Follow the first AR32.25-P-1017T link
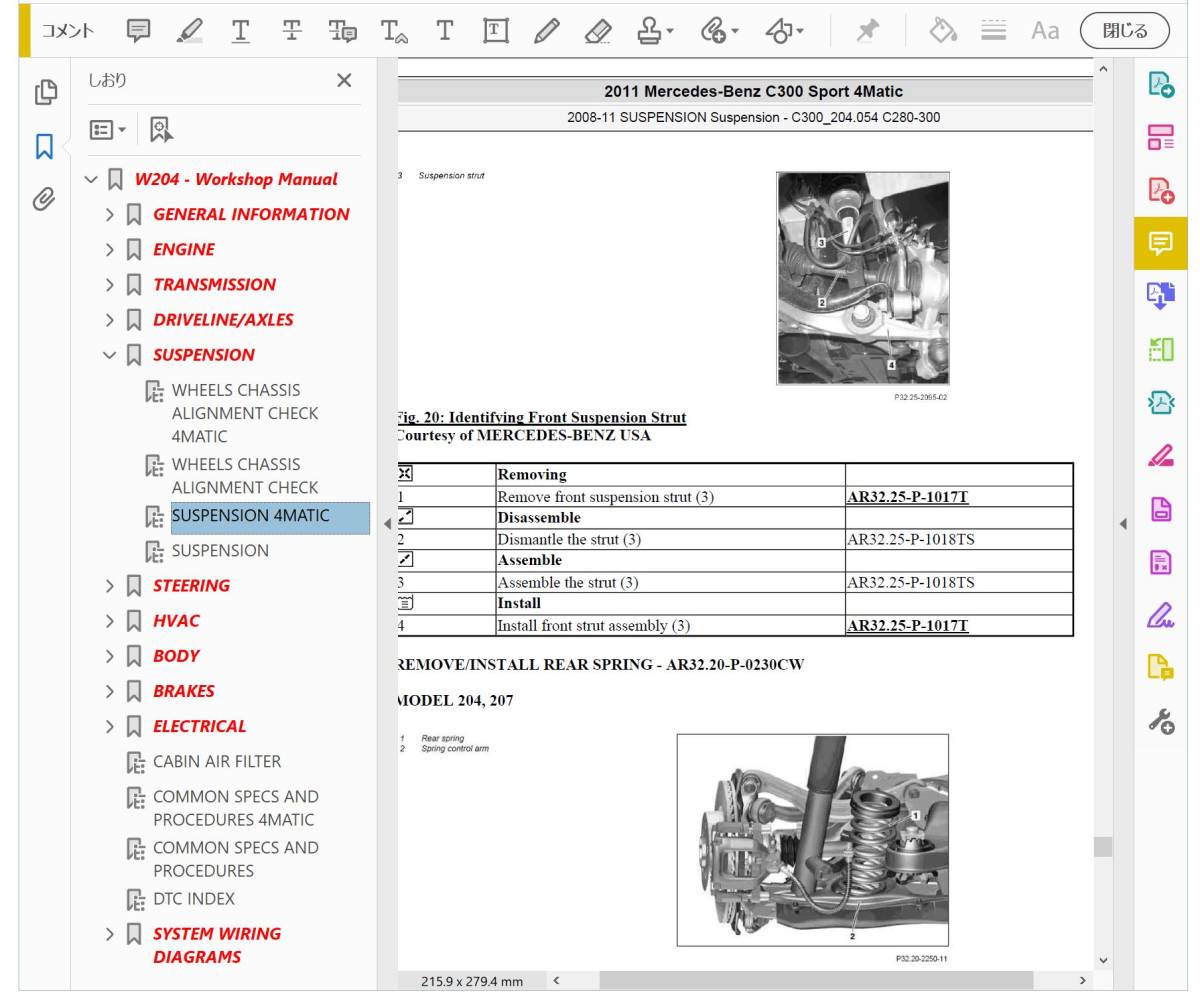Viewport: 1200px width, 1006px height. pyautogui.click(x=907, y=497)
